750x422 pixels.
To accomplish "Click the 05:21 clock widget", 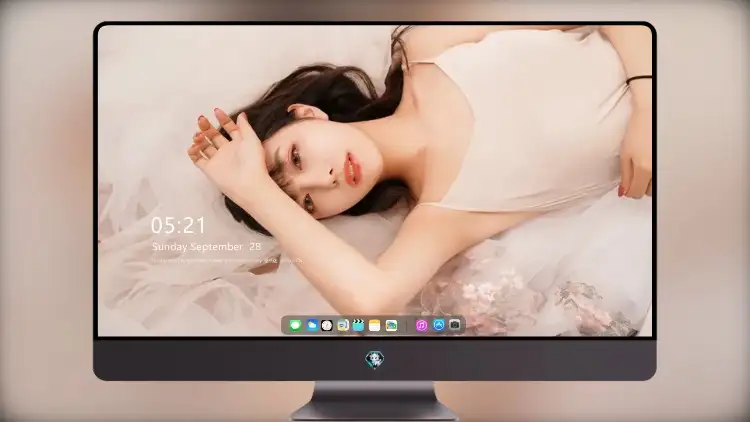I will click(x=178, y=225).
